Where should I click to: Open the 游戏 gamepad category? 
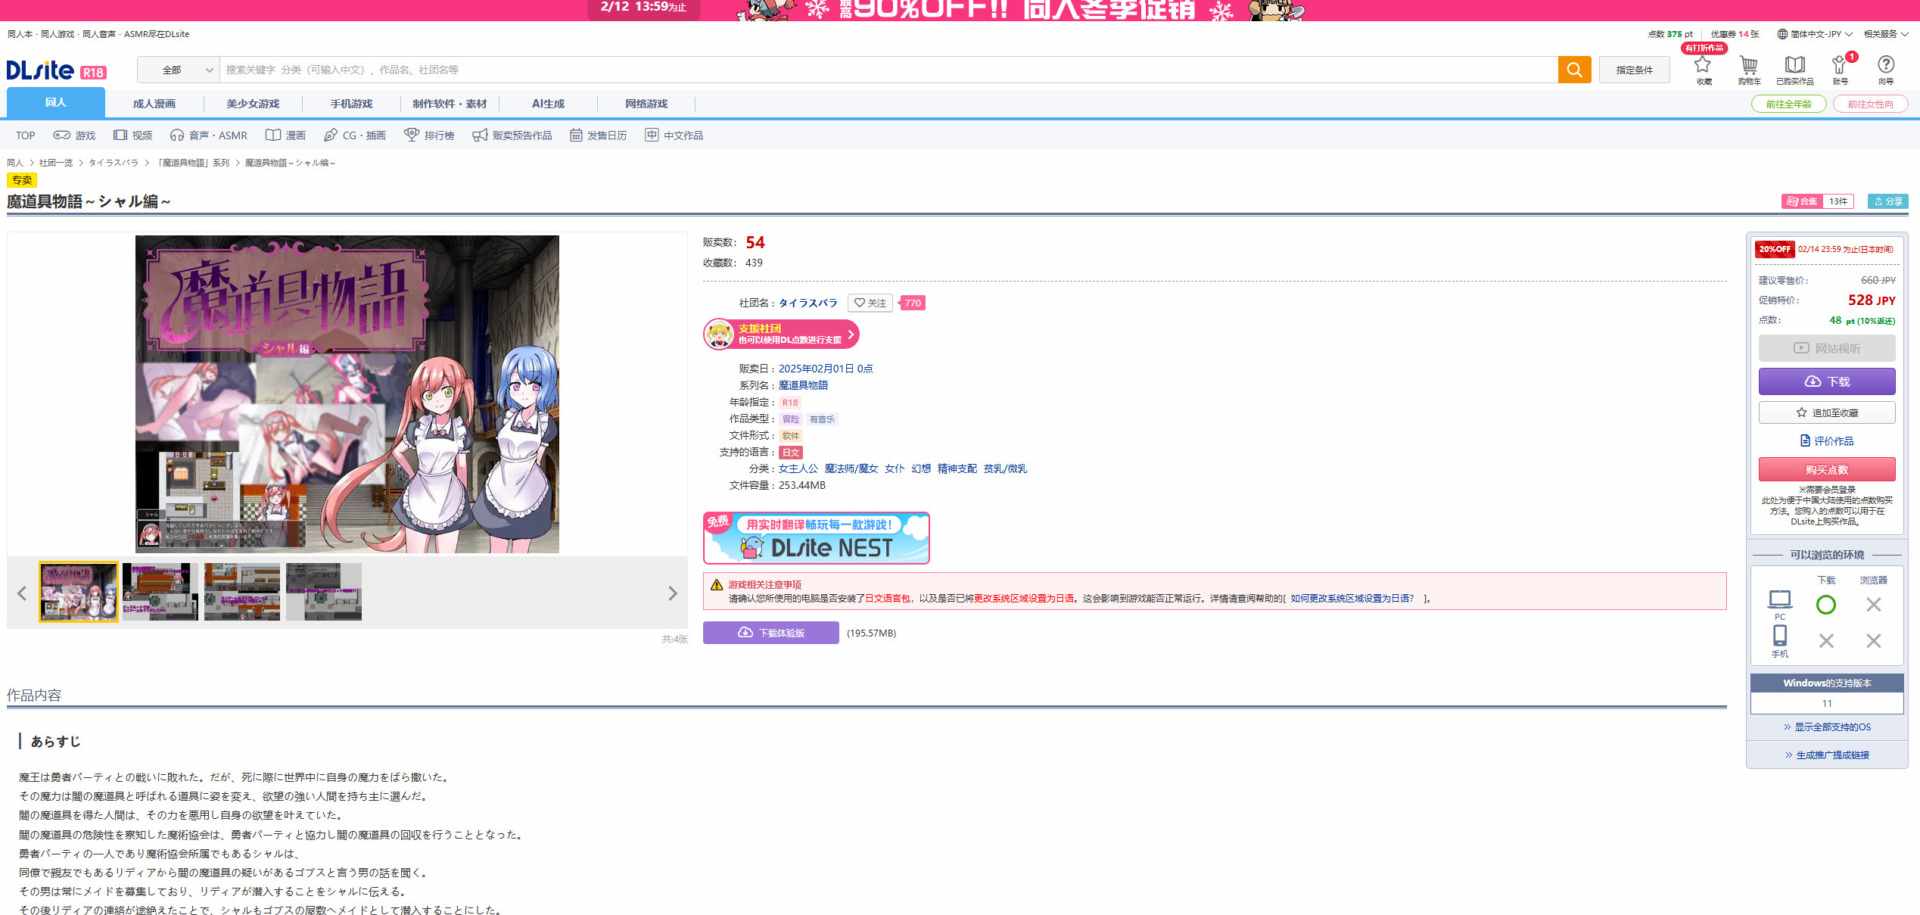click(x=74, y=135)
